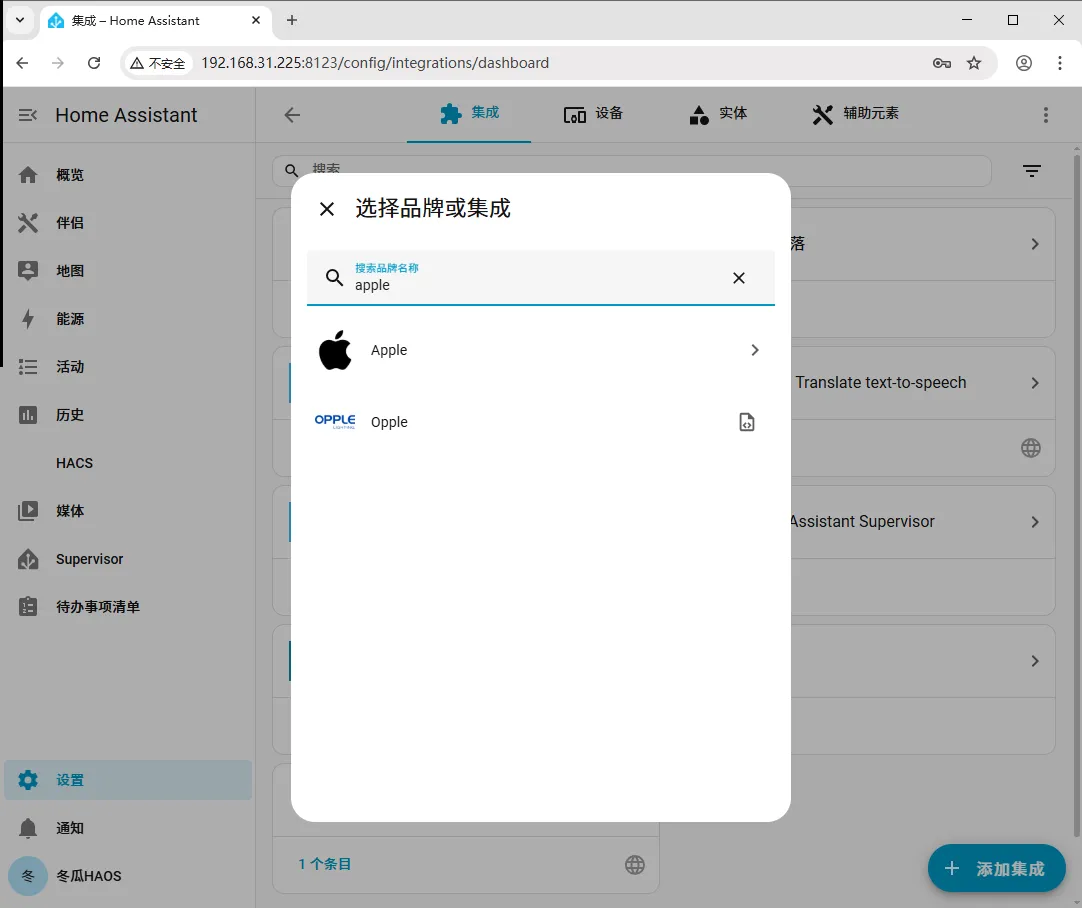Expand the card chevron ending with 落
1082x908 pixels.
(x=1034, y=244)
